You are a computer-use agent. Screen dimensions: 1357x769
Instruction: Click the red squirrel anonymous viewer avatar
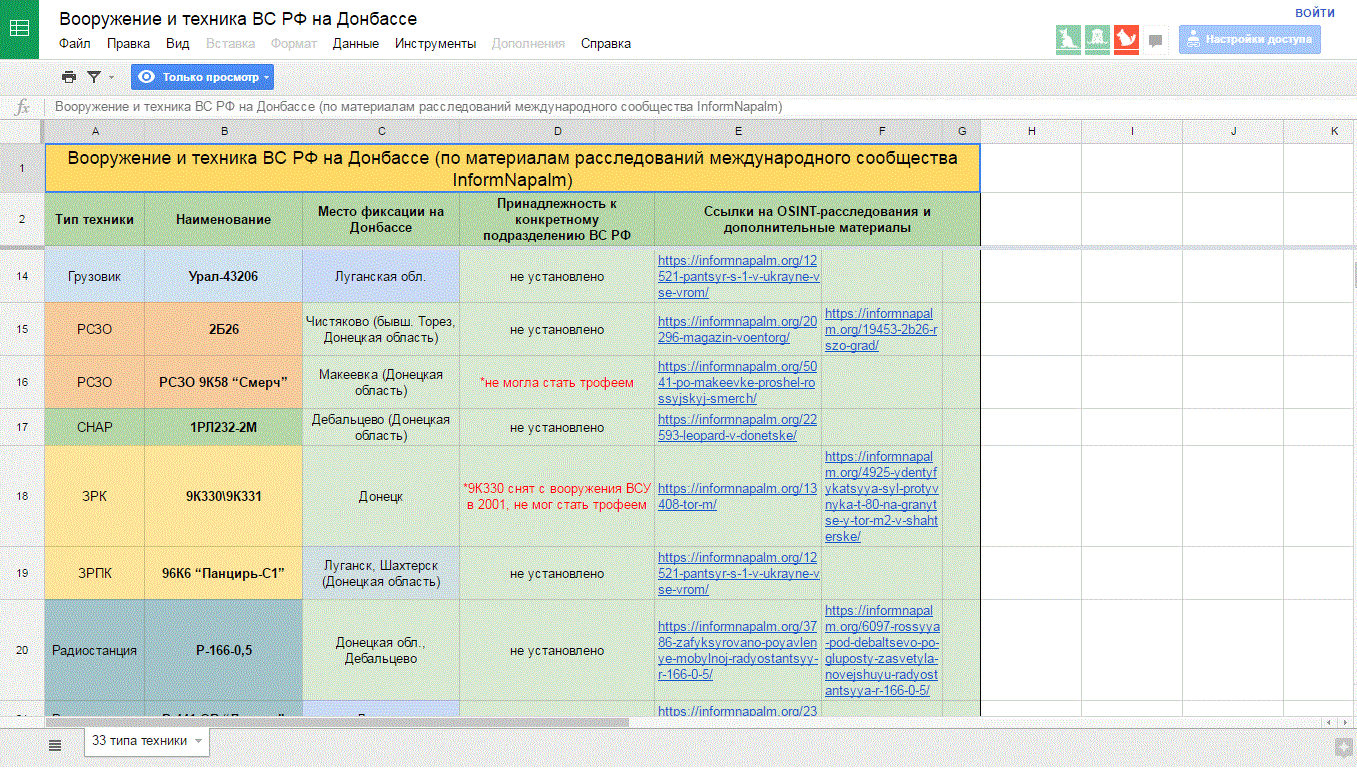(x=1126, y=39)
